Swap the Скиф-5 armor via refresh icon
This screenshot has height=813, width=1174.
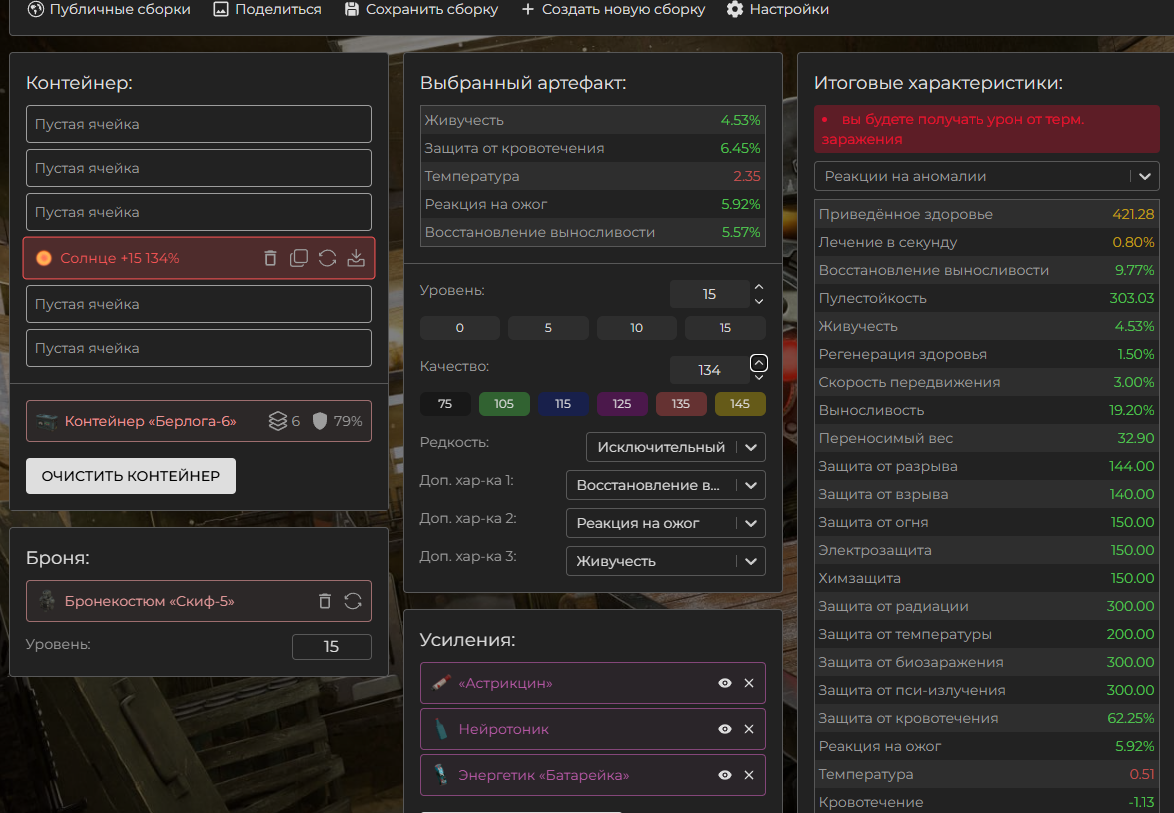353,601
